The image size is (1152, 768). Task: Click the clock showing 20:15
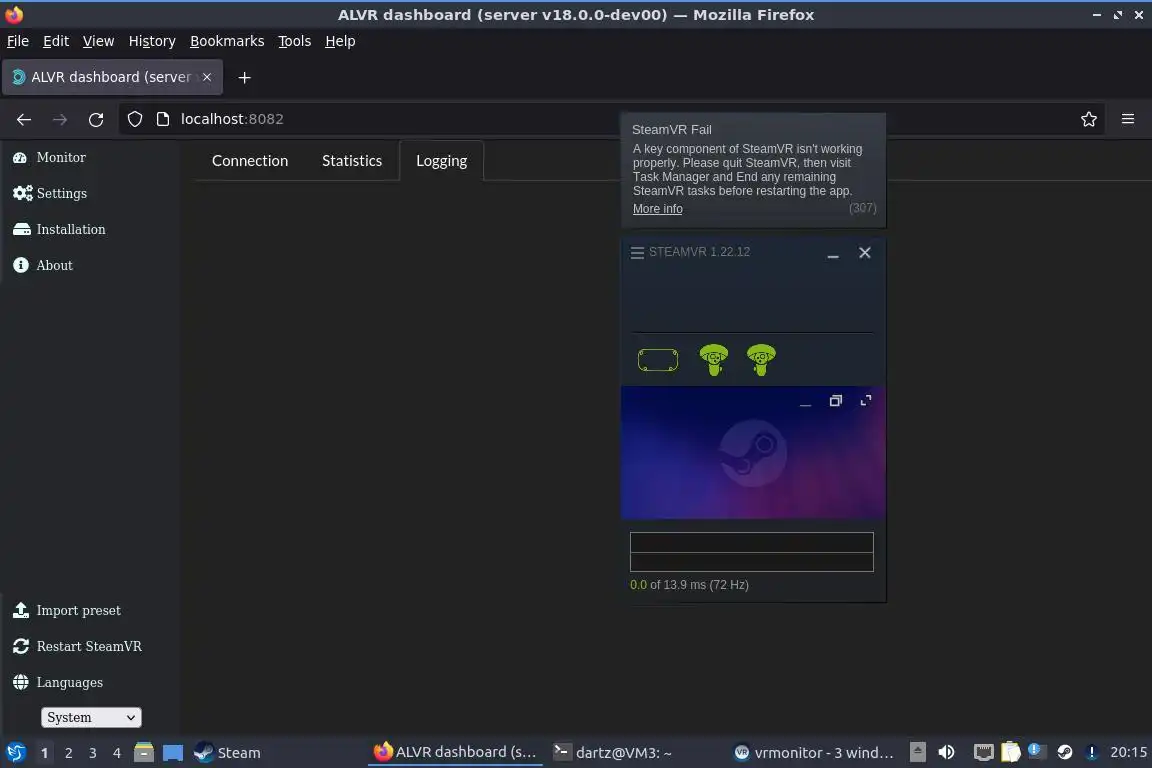1128,752
